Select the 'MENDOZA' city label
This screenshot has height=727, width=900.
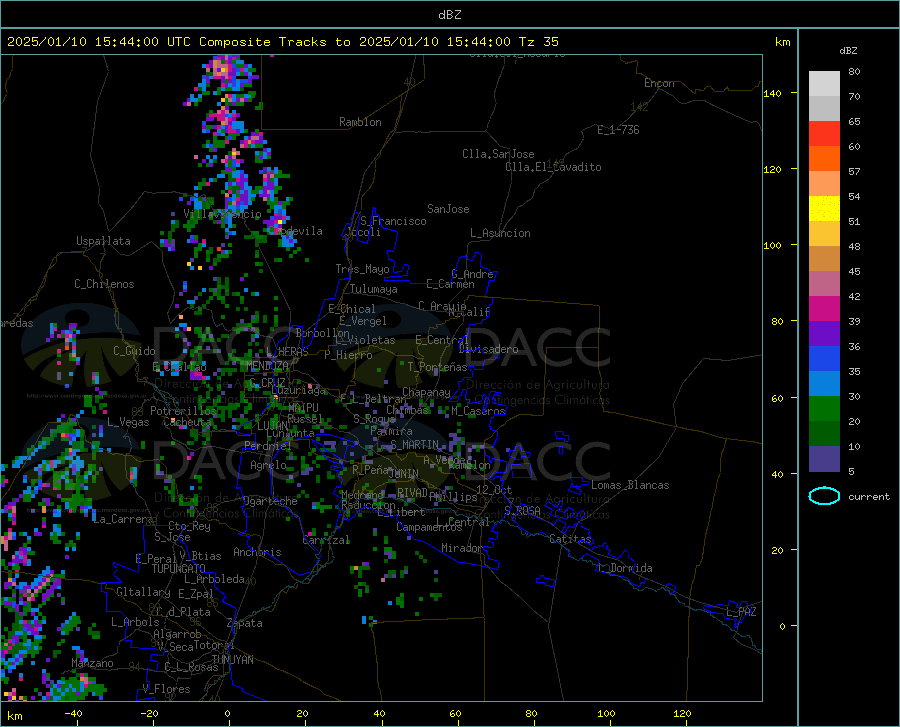click(267, 366)
